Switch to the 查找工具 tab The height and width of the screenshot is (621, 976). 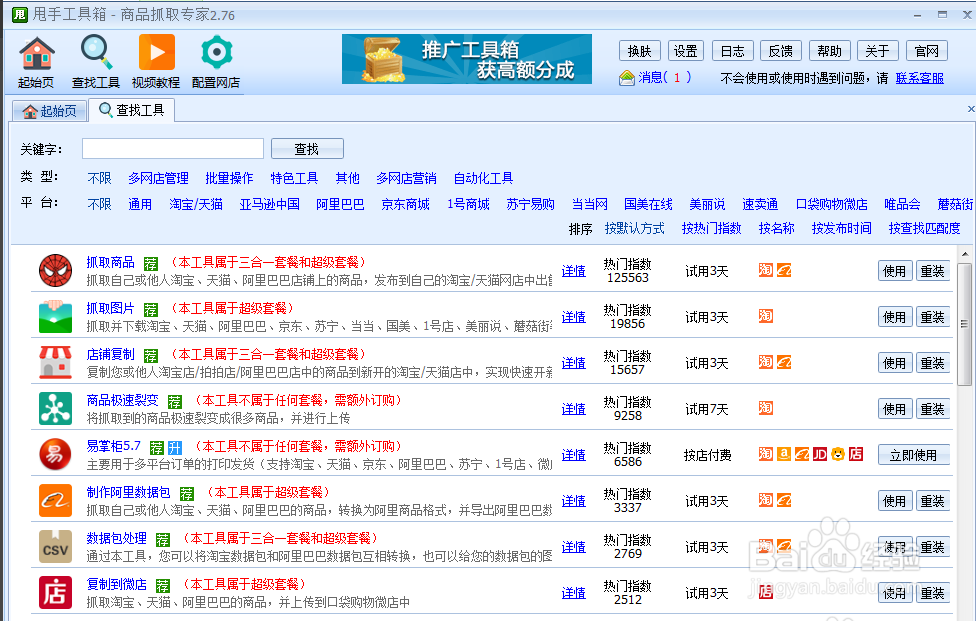[x=131, y=111]
